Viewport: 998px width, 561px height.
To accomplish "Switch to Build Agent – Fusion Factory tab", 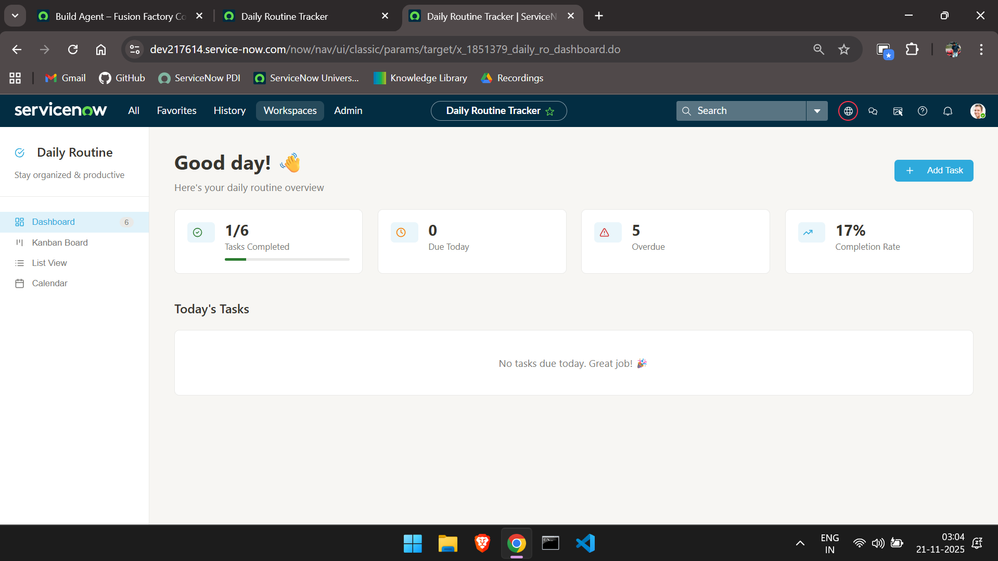I will pos(120,17).
